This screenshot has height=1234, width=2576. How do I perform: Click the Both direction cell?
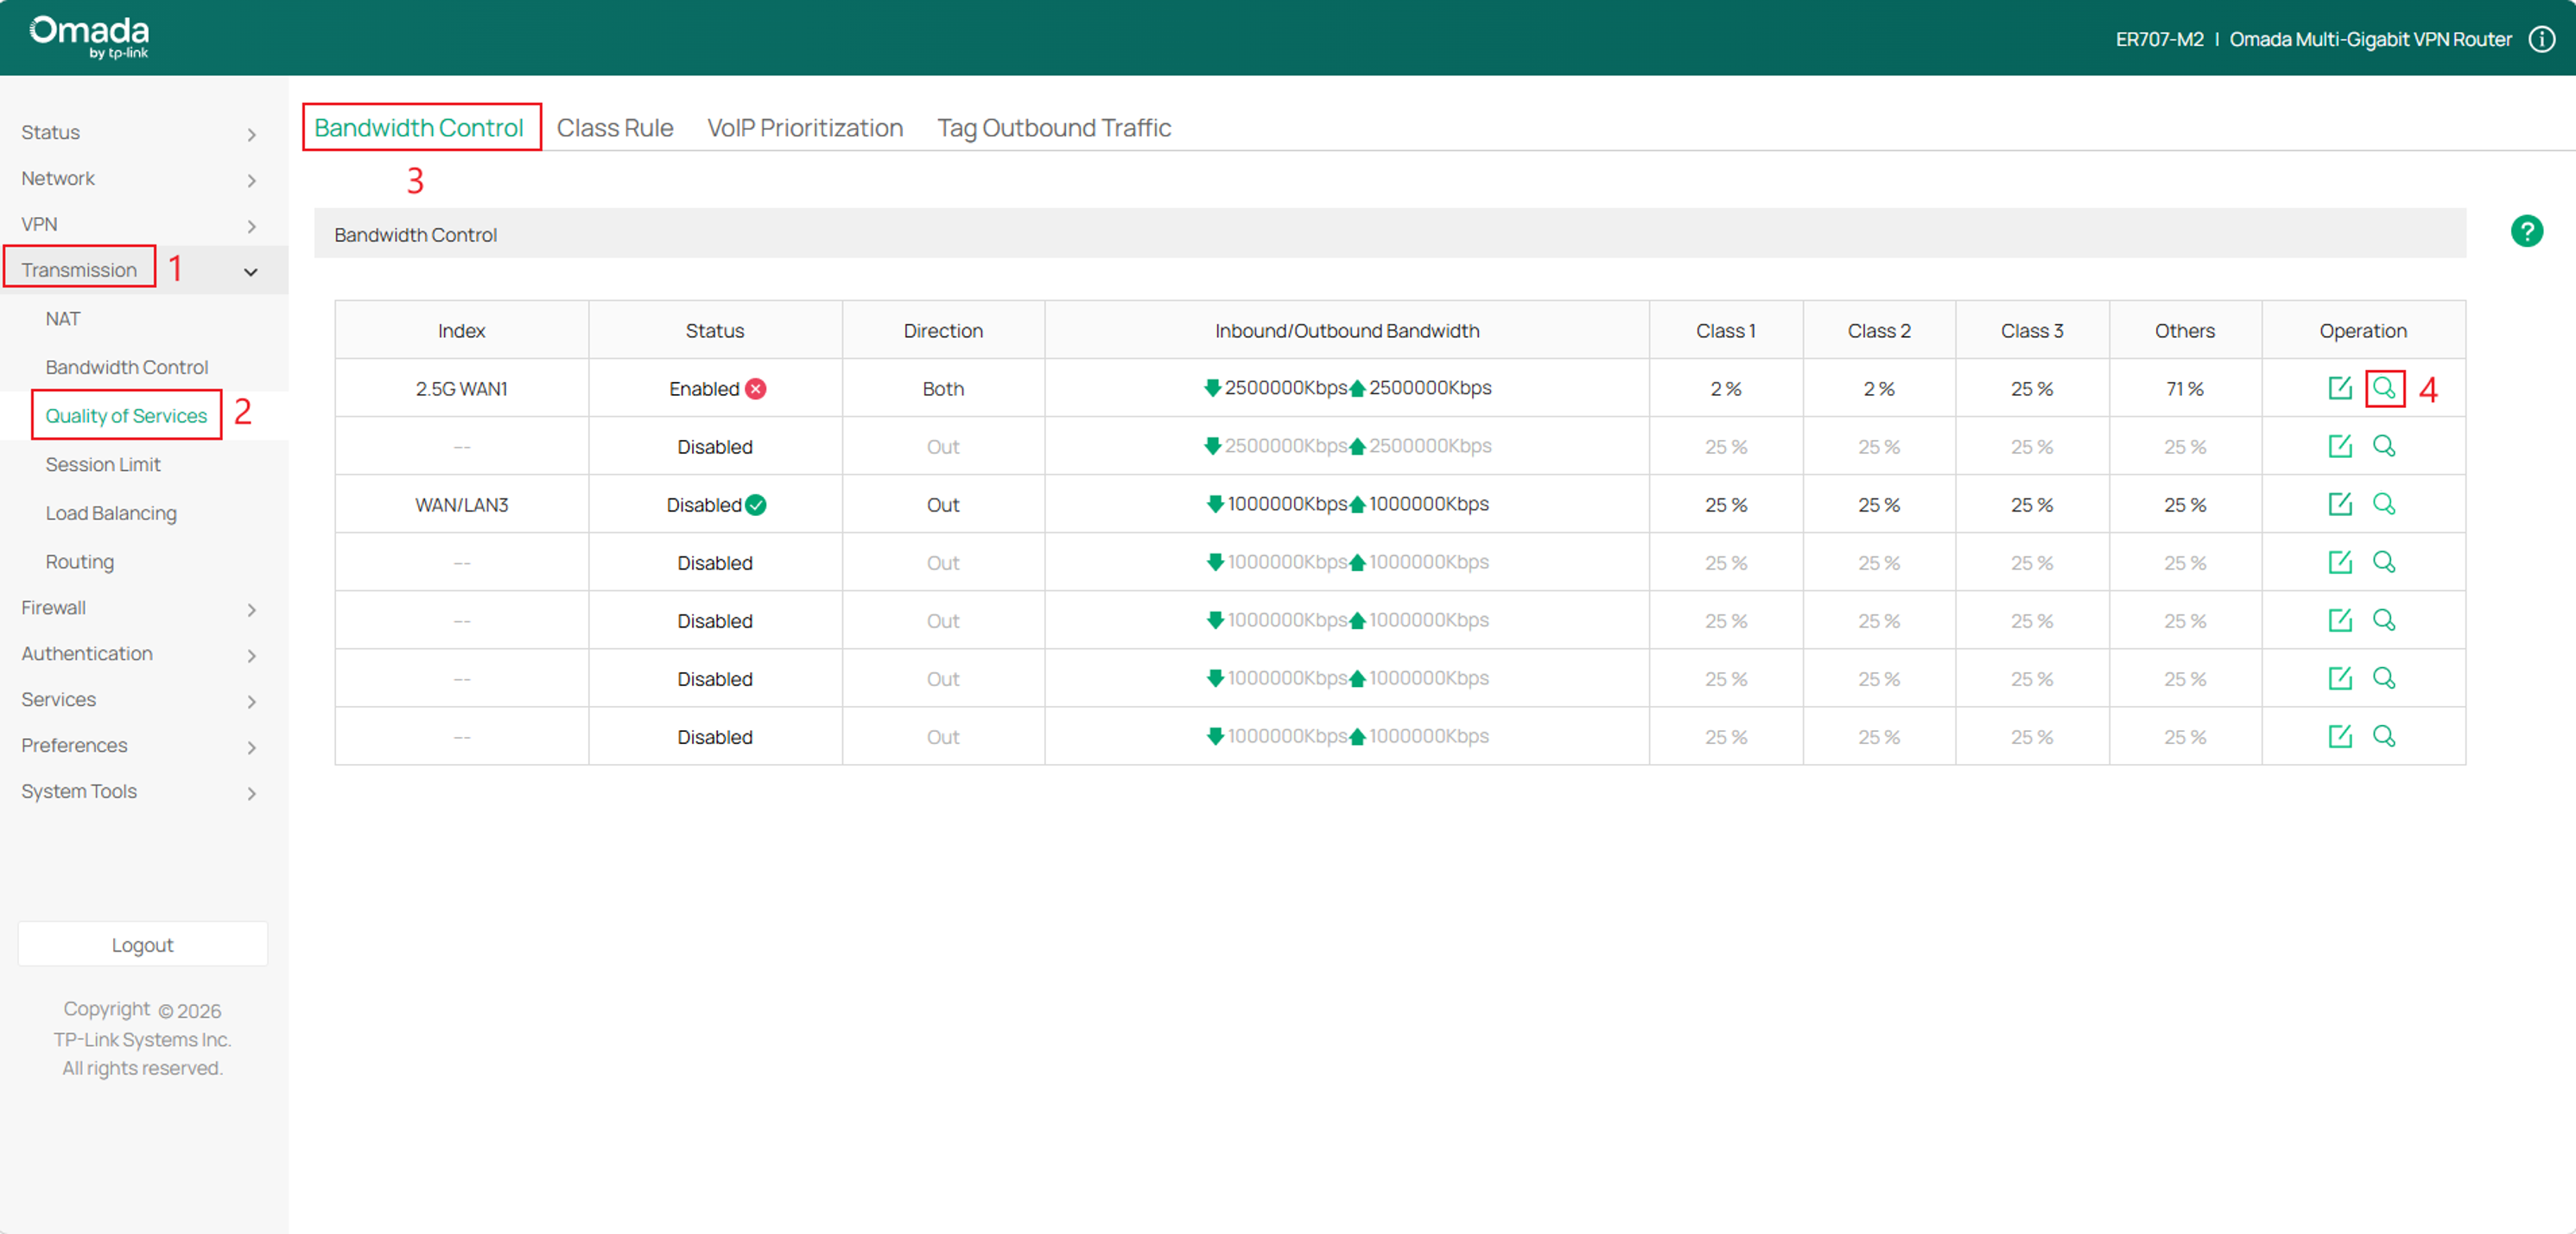click(943, 388)
